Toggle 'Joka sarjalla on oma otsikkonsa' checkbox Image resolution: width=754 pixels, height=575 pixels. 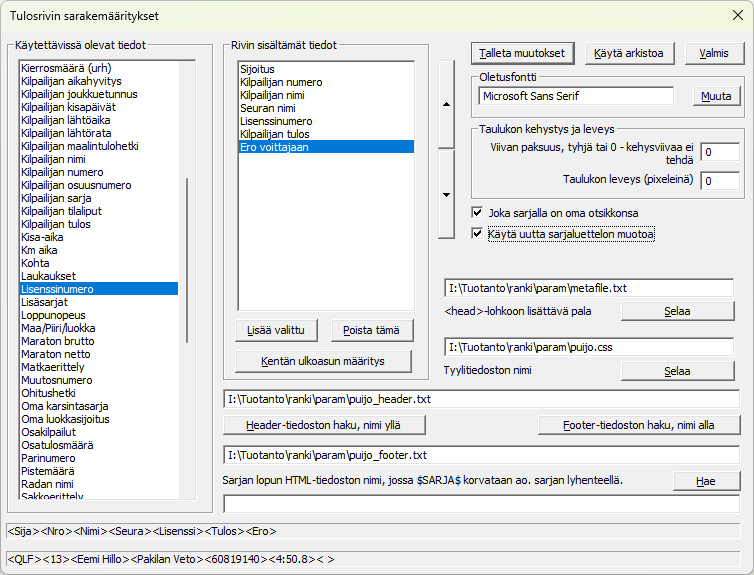478,213
